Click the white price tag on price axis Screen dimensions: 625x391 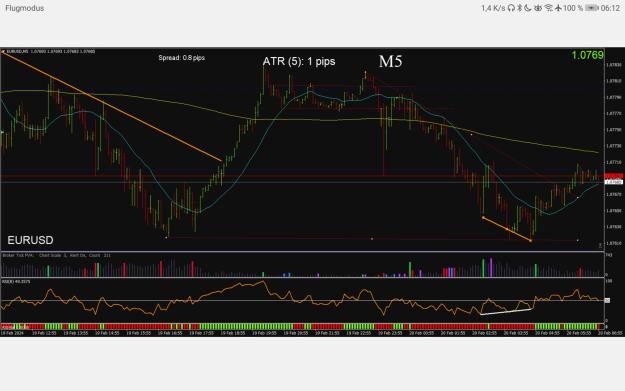pyautogui.click(x=613, y=182)
